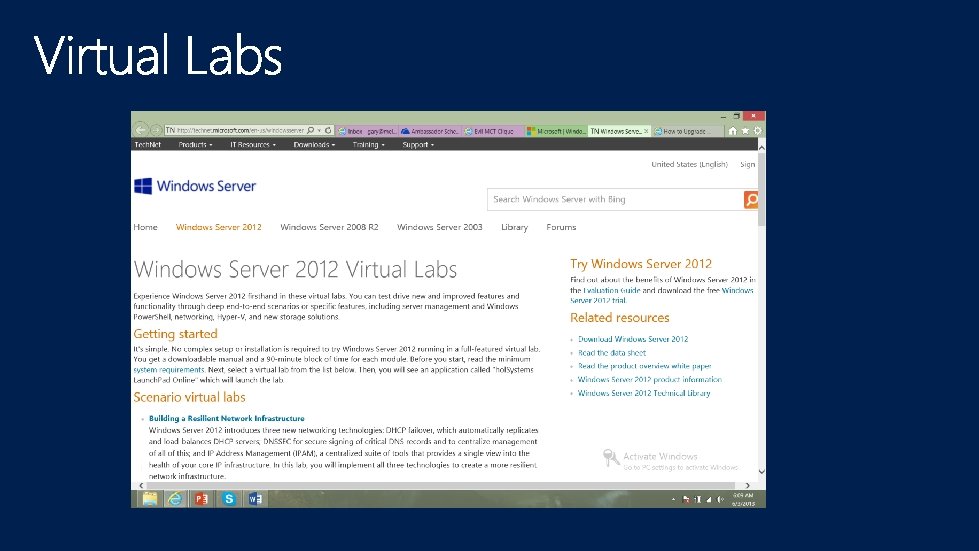Click the vertical scrollbar down arrow

tap(761, 472)
